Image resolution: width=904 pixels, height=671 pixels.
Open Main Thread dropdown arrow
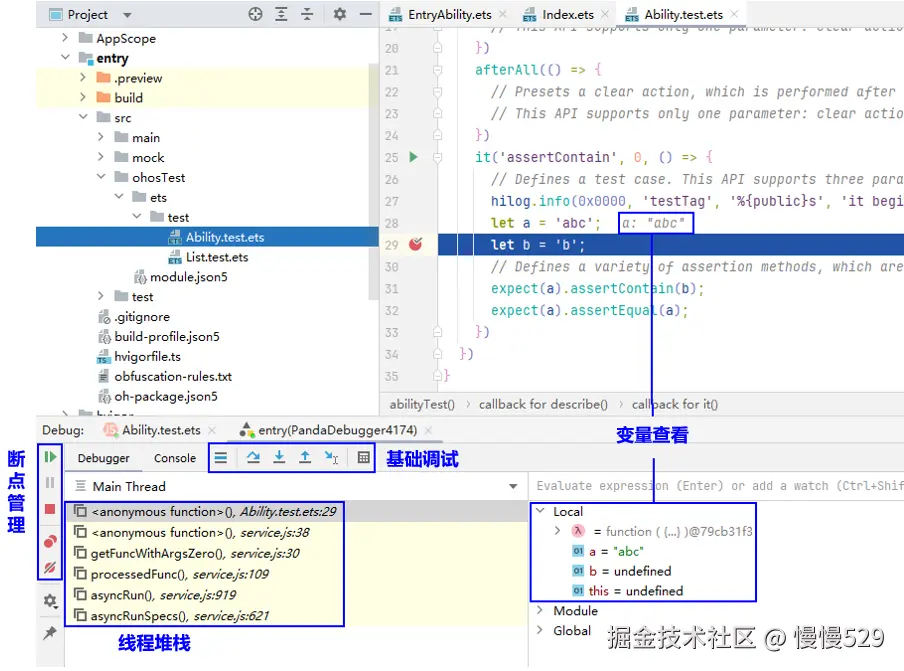(513, 487)
